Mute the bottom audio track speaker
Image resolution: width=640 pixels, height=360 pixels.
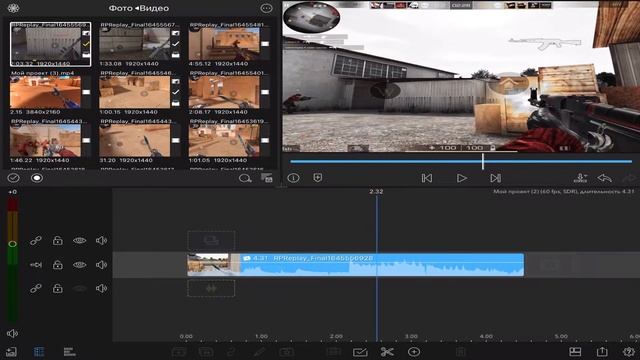click(x=101, y=289)
